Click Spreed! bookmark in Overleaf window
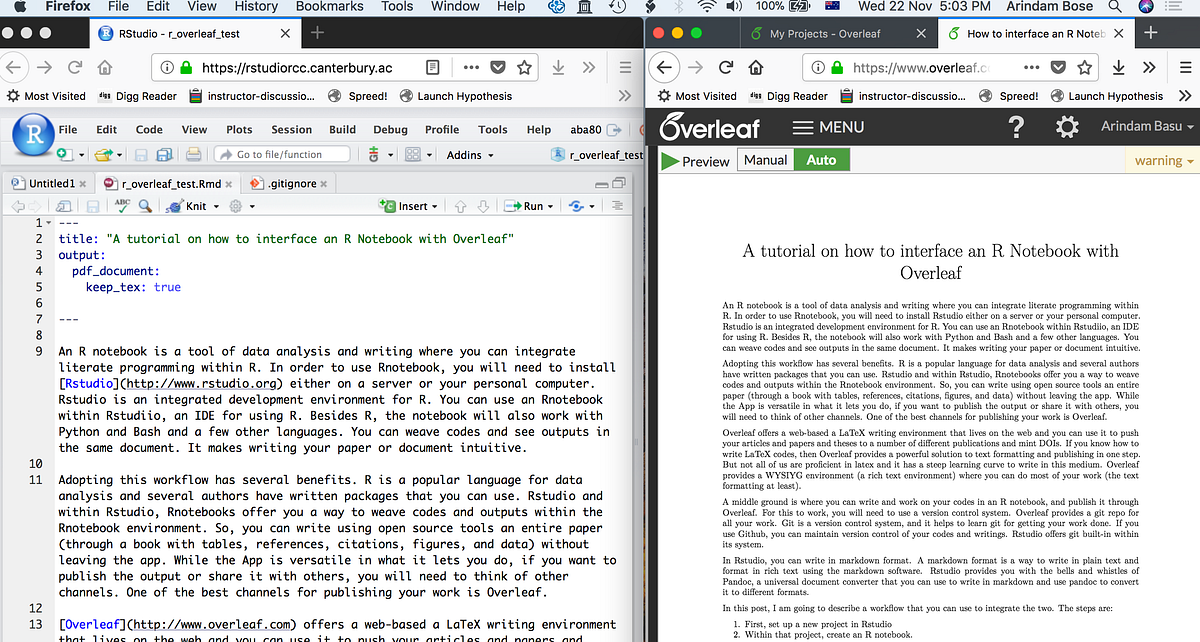The width and height of the screenshot is (1200, 642). pyautogui.click(x=1009, y=96)
